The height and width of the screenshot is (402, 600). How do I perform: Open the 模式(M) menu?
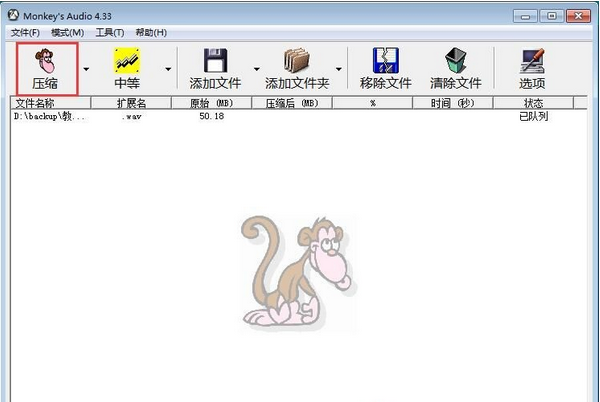click(67, 33)
